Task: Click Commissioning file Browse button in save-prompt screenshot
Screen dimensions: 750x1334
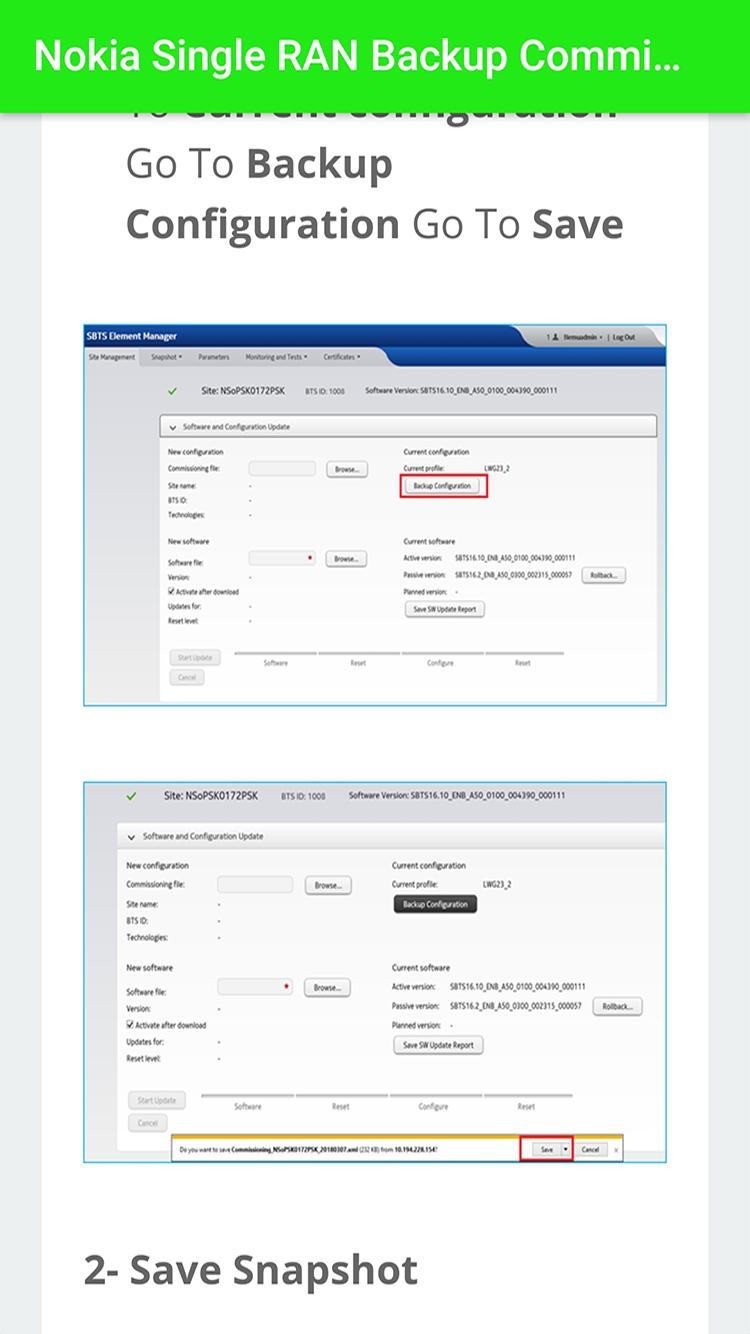Action: [x=328, y=885]
